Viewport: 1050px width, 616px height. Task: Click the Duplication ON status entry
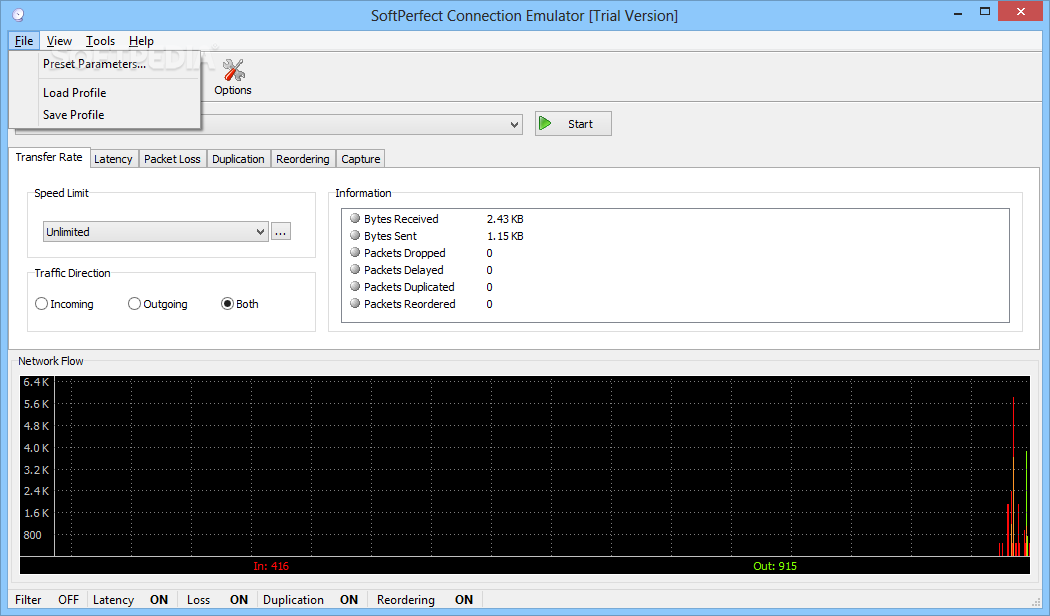tap(310, 600)
